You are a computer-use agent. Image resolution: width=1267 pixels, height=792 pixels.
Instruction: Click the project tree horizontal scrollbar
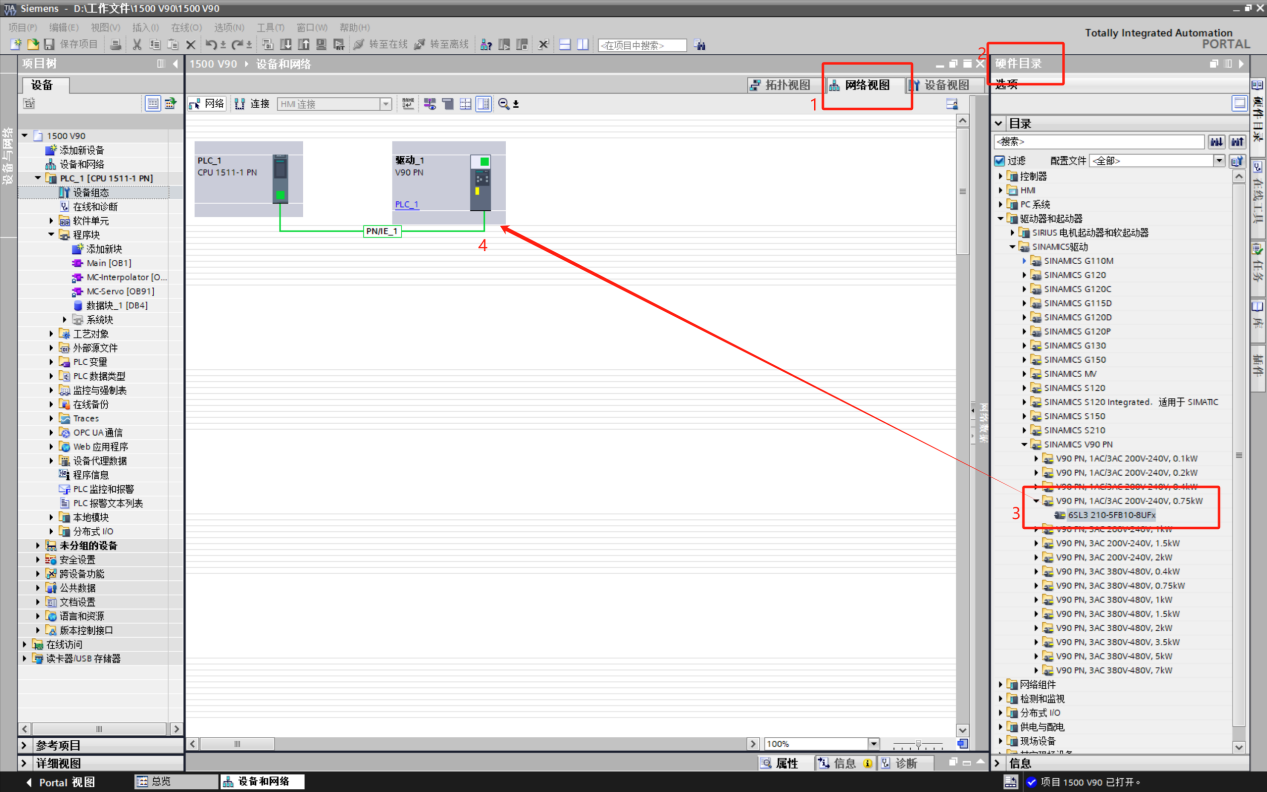99,730
